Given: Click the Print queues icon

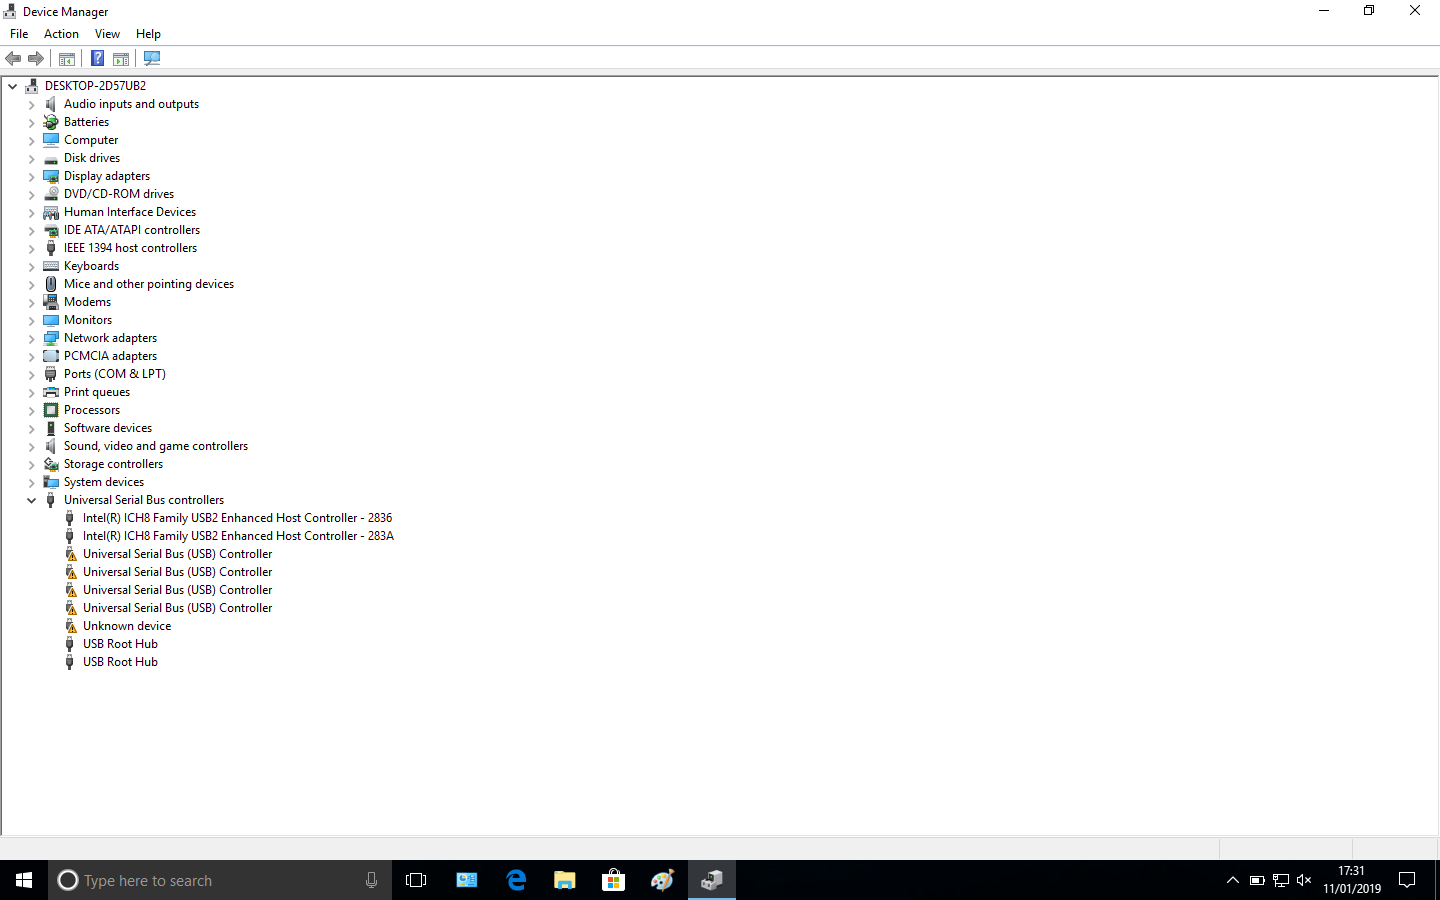Looking at the screenshot, I should click(x=51, y=392).
